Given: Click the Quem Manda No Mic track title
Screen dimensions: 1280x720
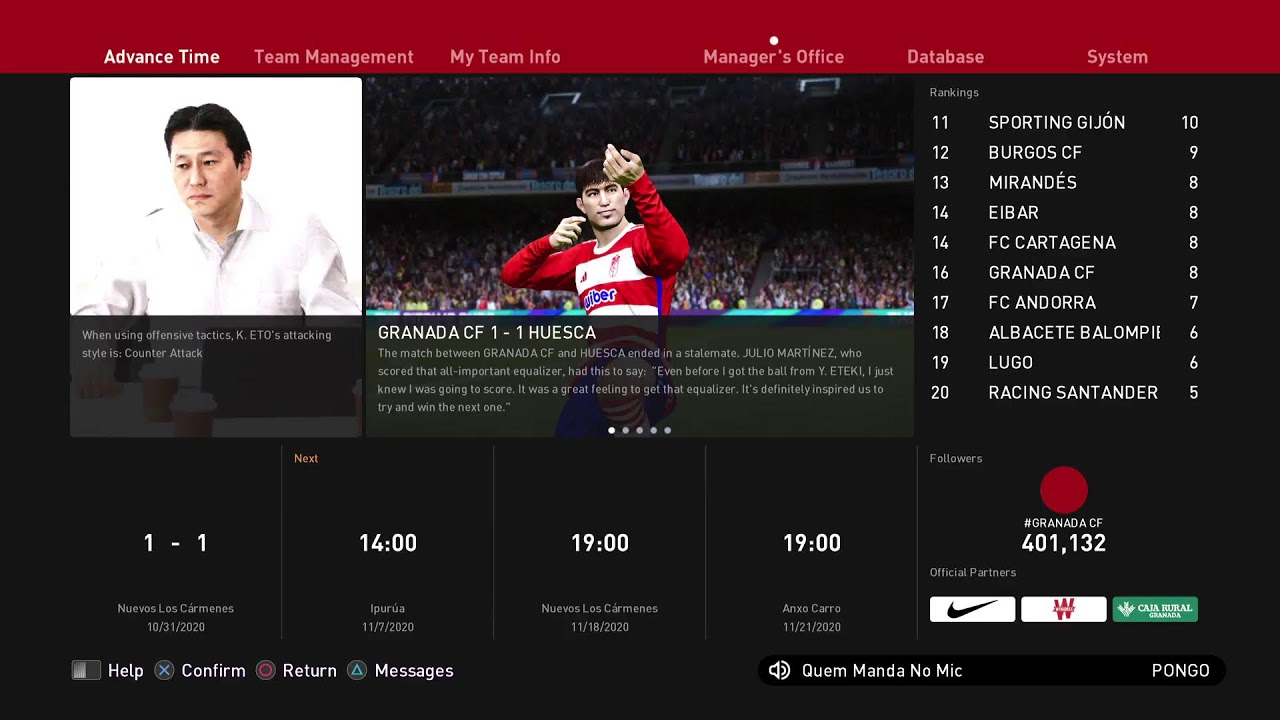Looking at the screenshot, I should tap(882, 670).
